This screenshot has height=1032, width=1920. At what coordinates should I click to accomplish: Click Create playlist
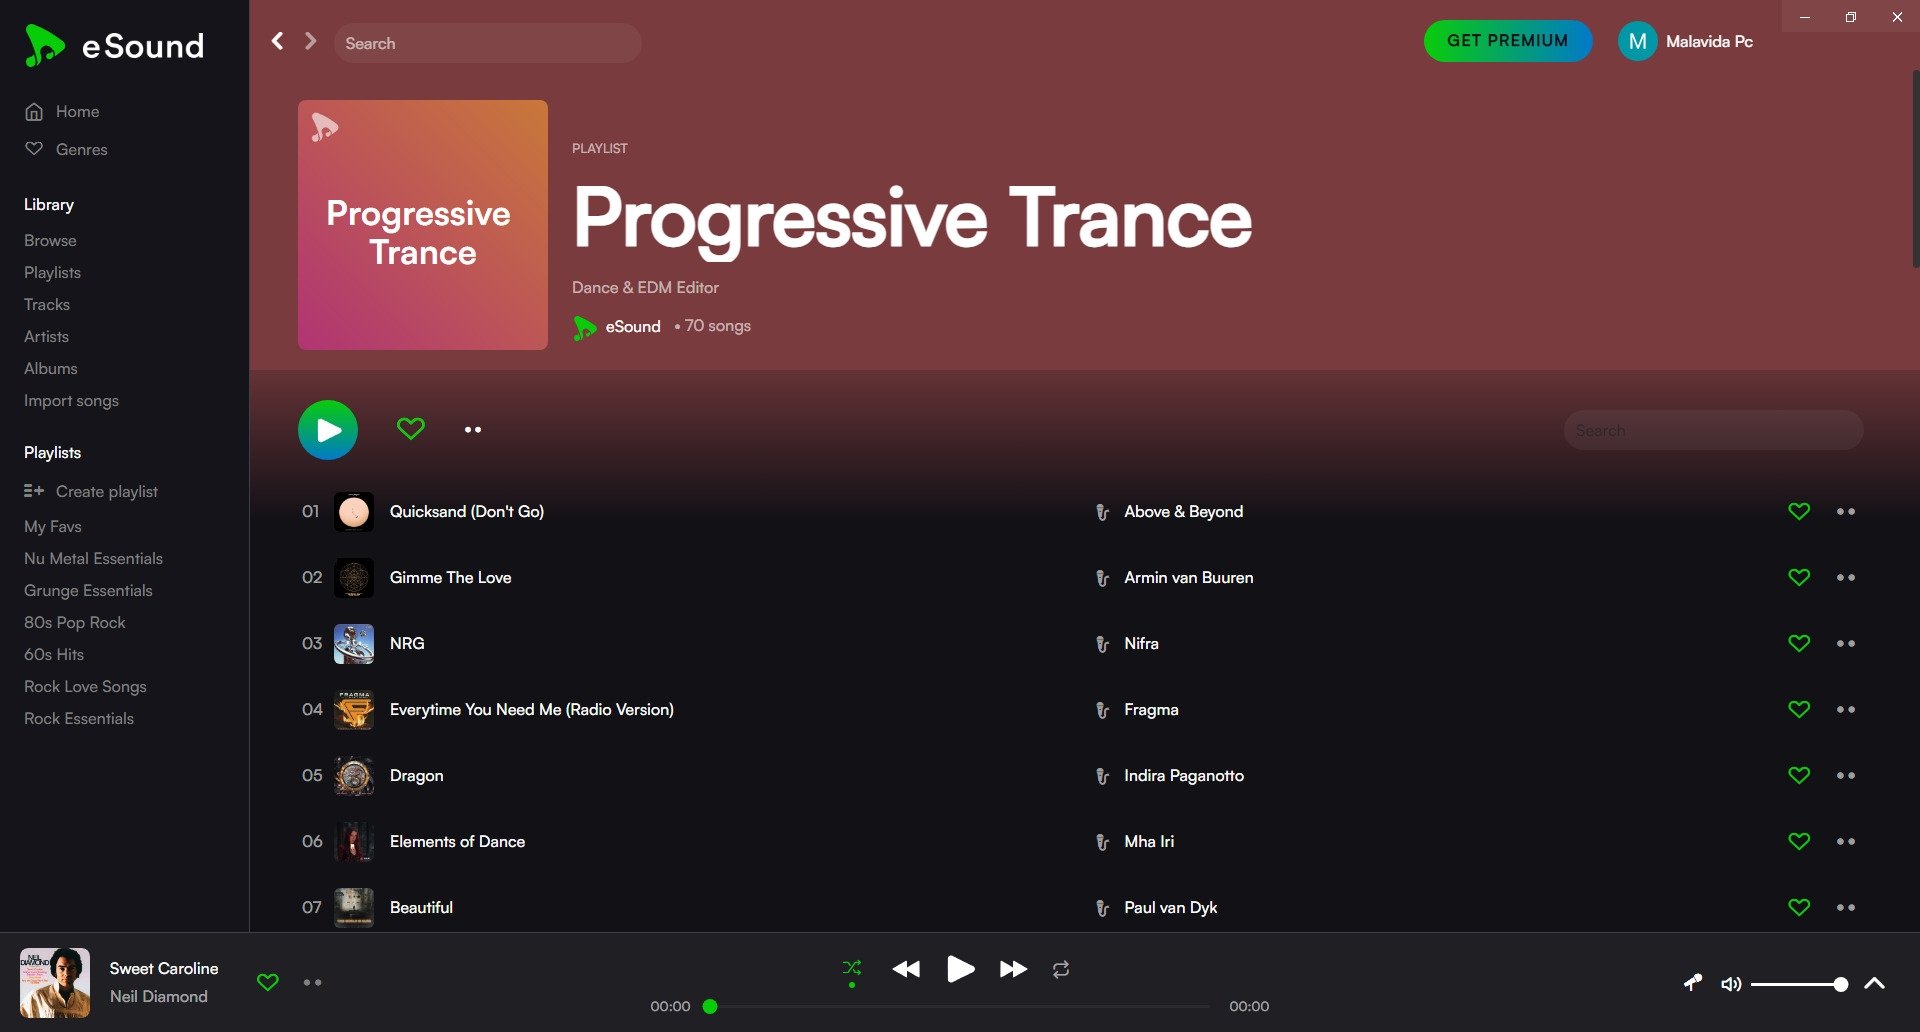pos(91,491)
